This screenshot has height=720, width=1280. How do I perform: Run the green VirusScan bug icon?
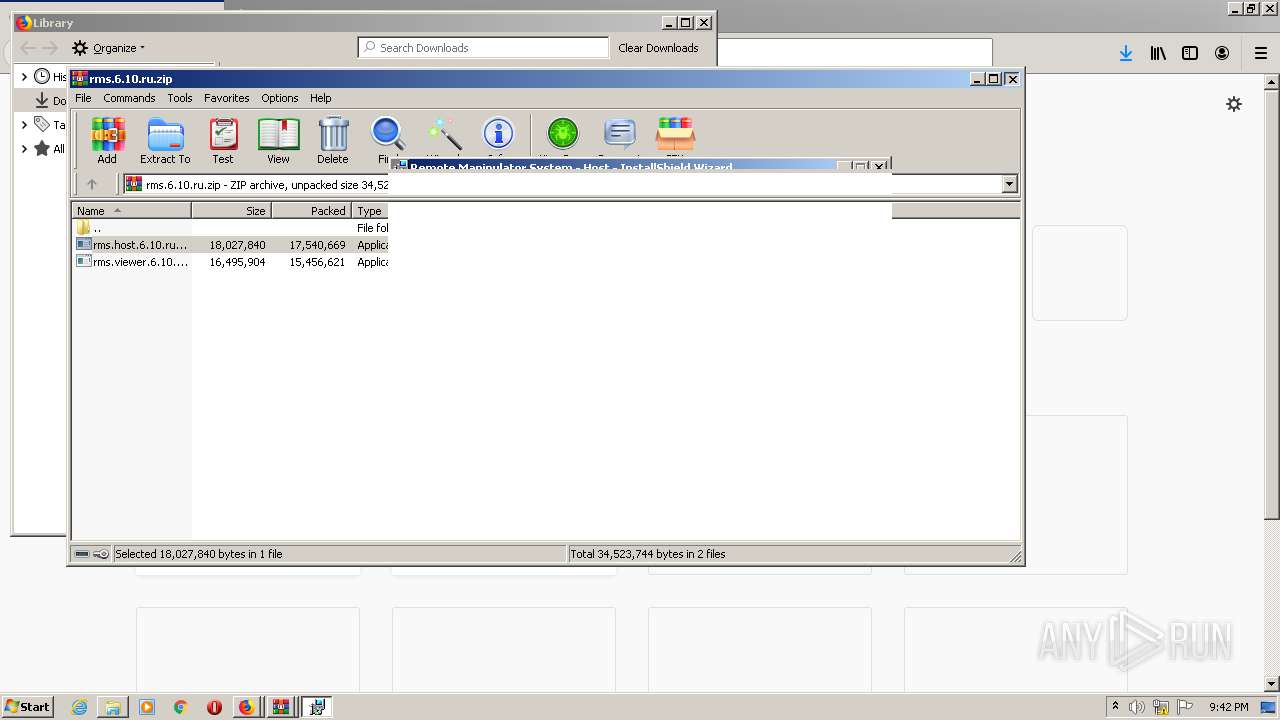562,135
